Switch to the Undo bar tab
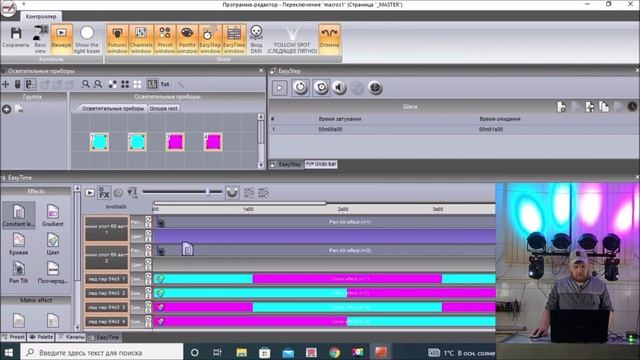The image size is (640, 360). tap(321, 164)
